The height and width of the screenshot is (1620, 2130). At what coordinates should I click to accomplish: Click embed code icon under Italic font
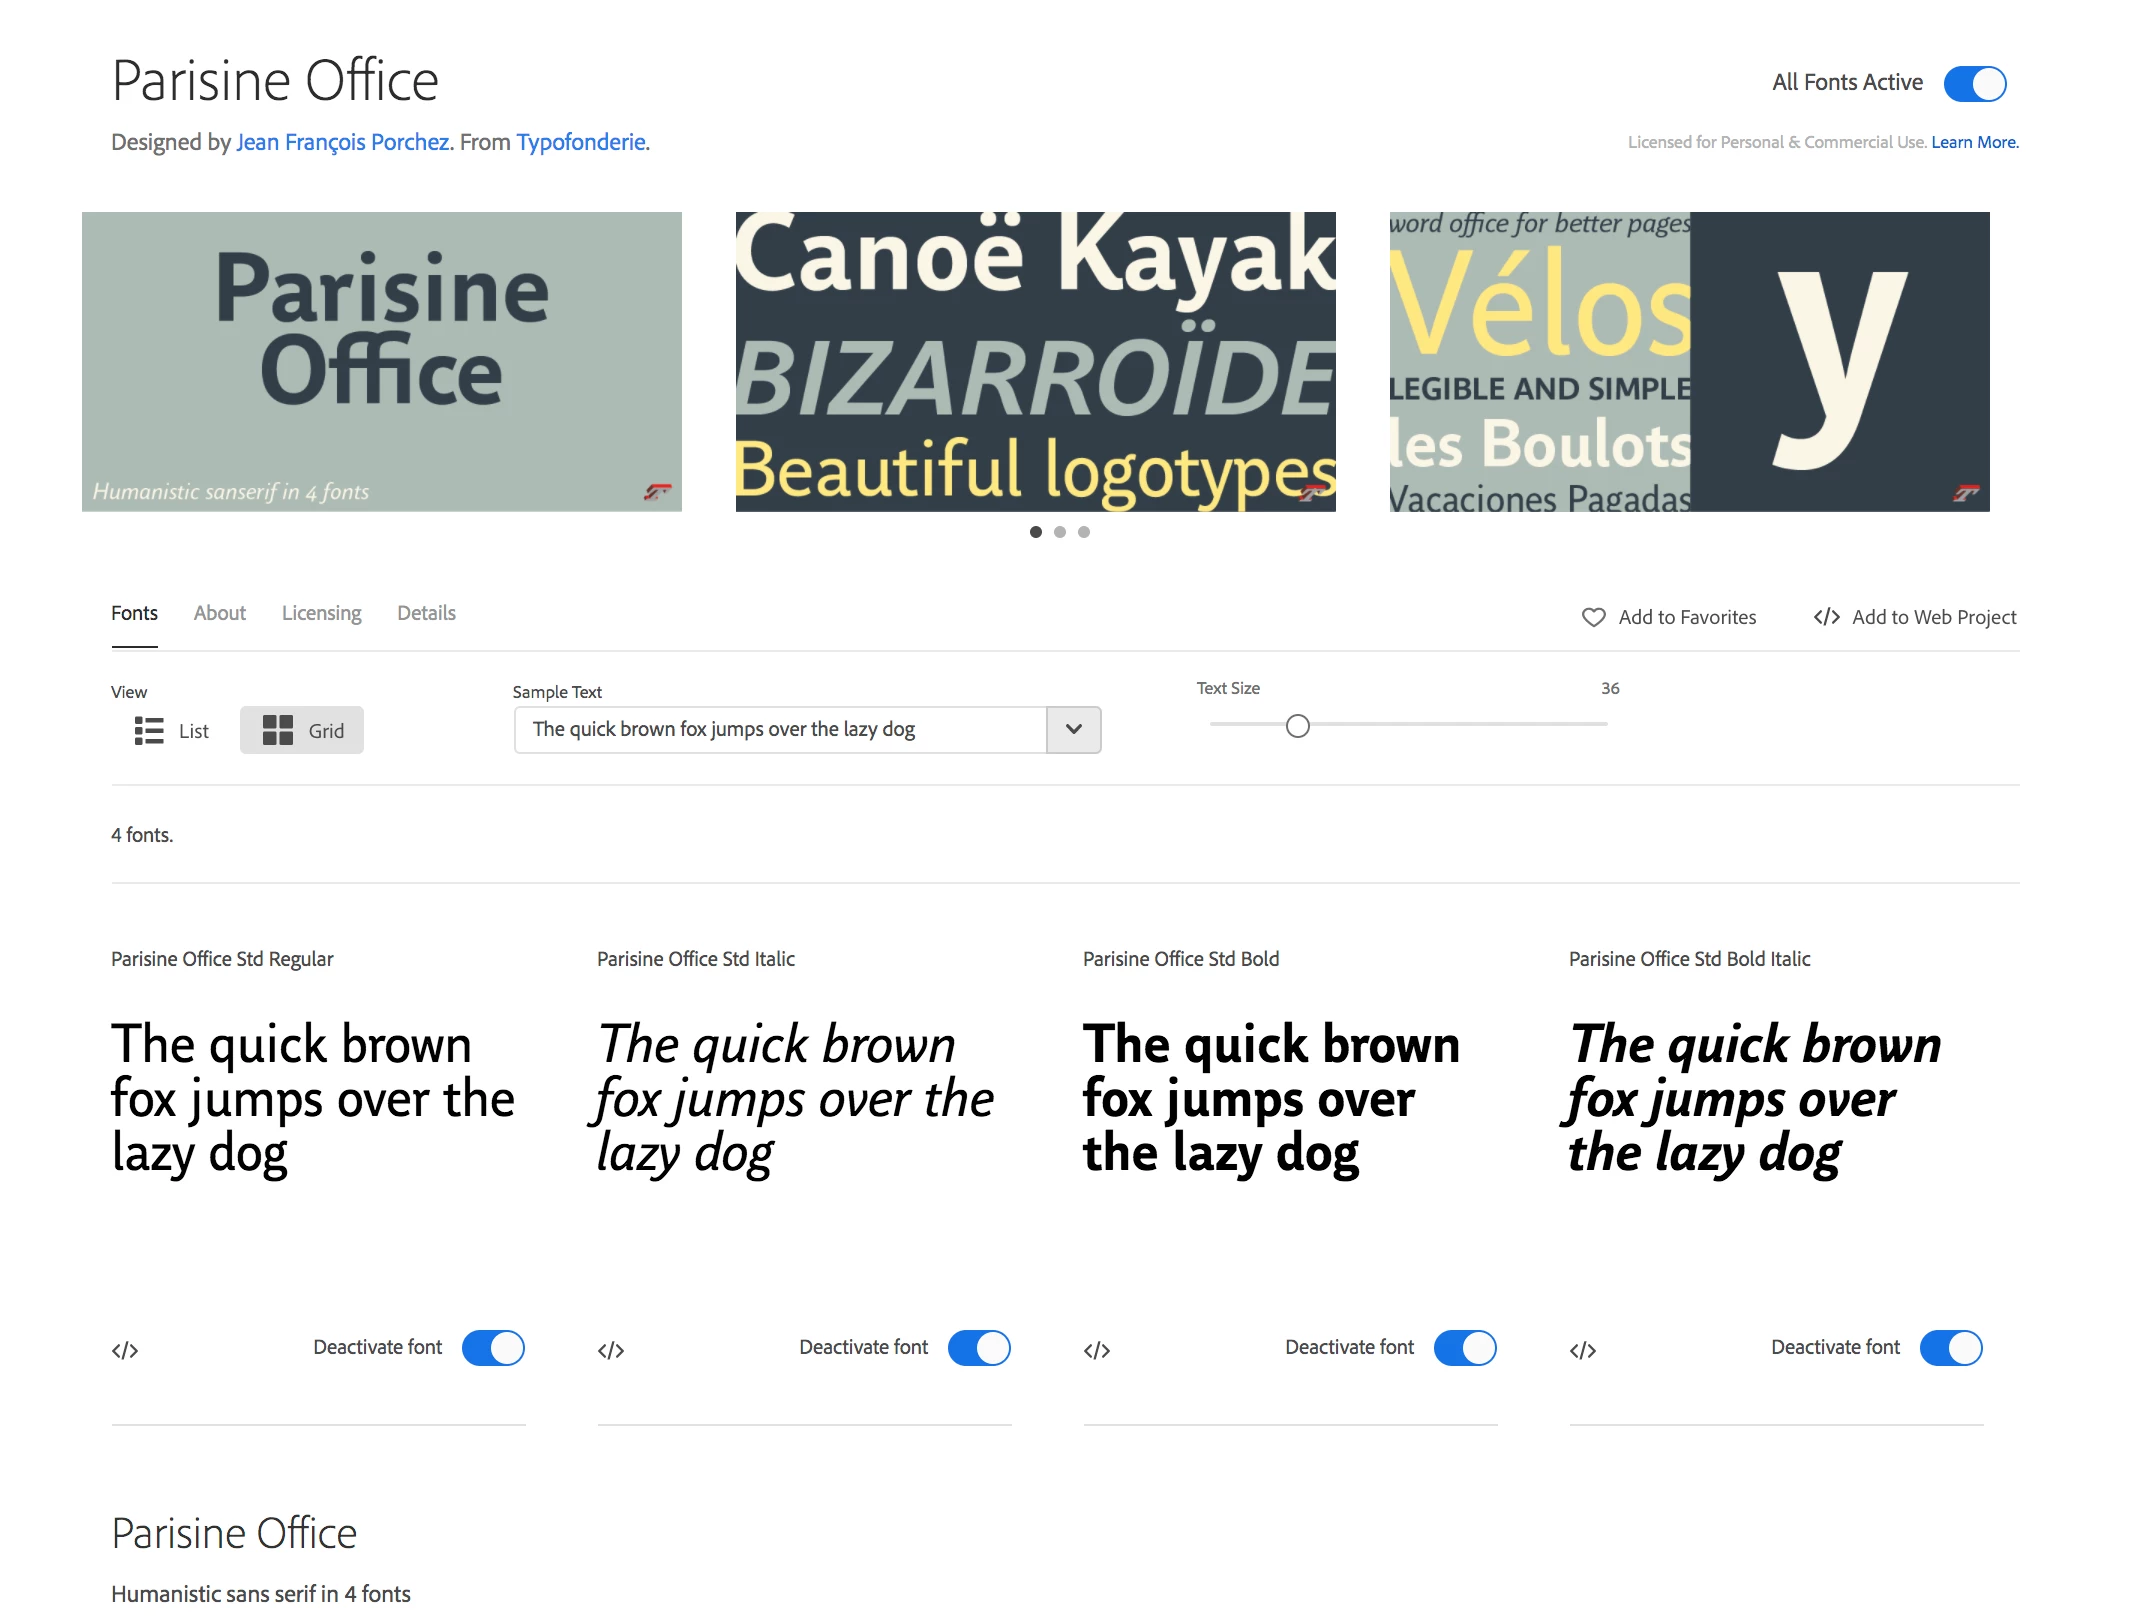click(611, 1351)
